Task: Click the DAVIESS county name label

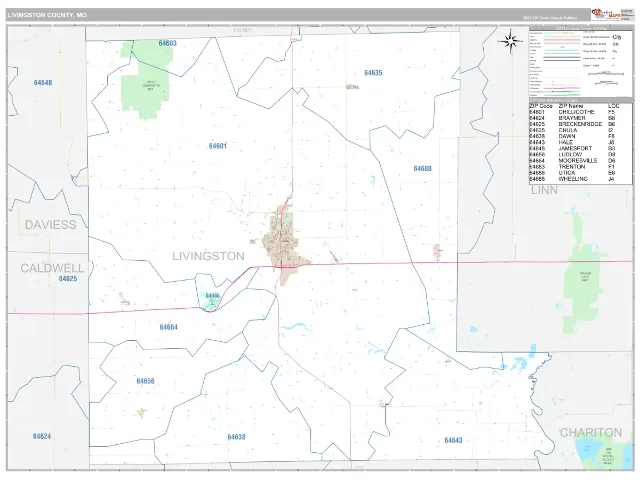Action: click(51, 224)
